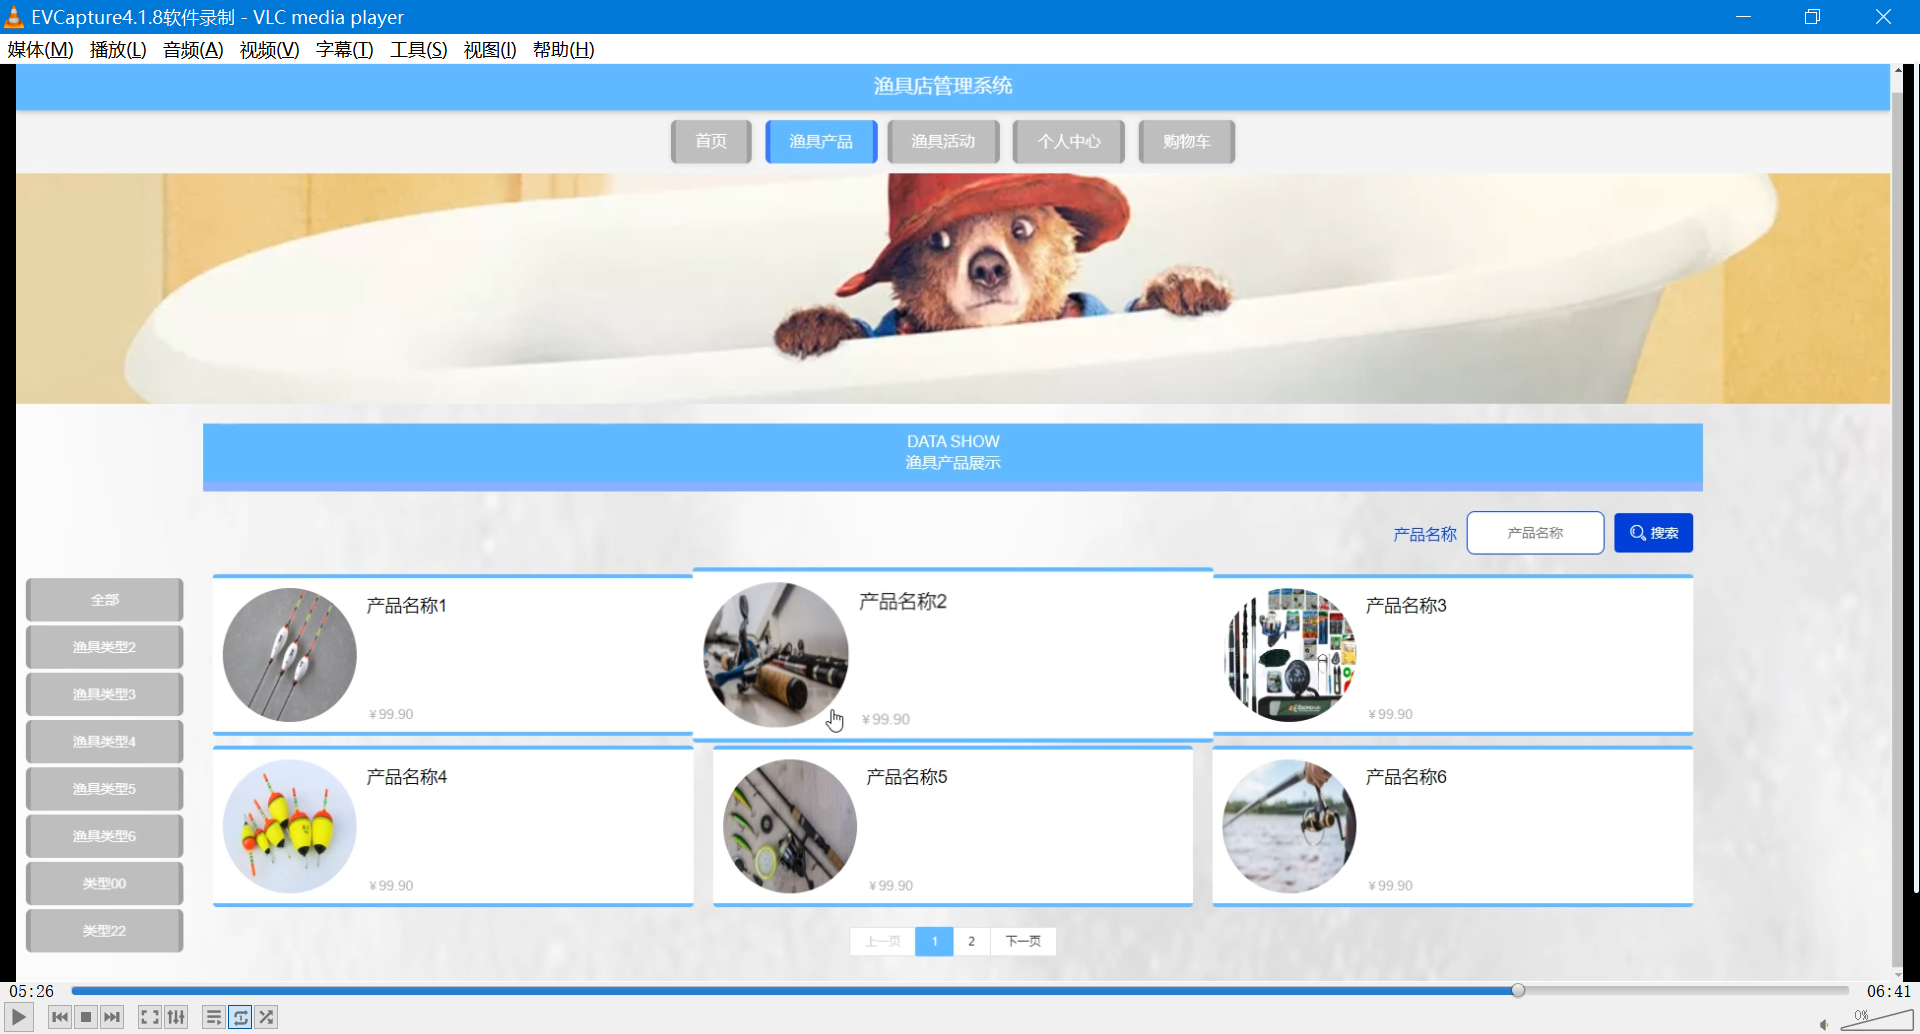This screenshot has height=1034, width=1920.
Task: Filter by 类型00 category
Action: click(x=105, y=884)
